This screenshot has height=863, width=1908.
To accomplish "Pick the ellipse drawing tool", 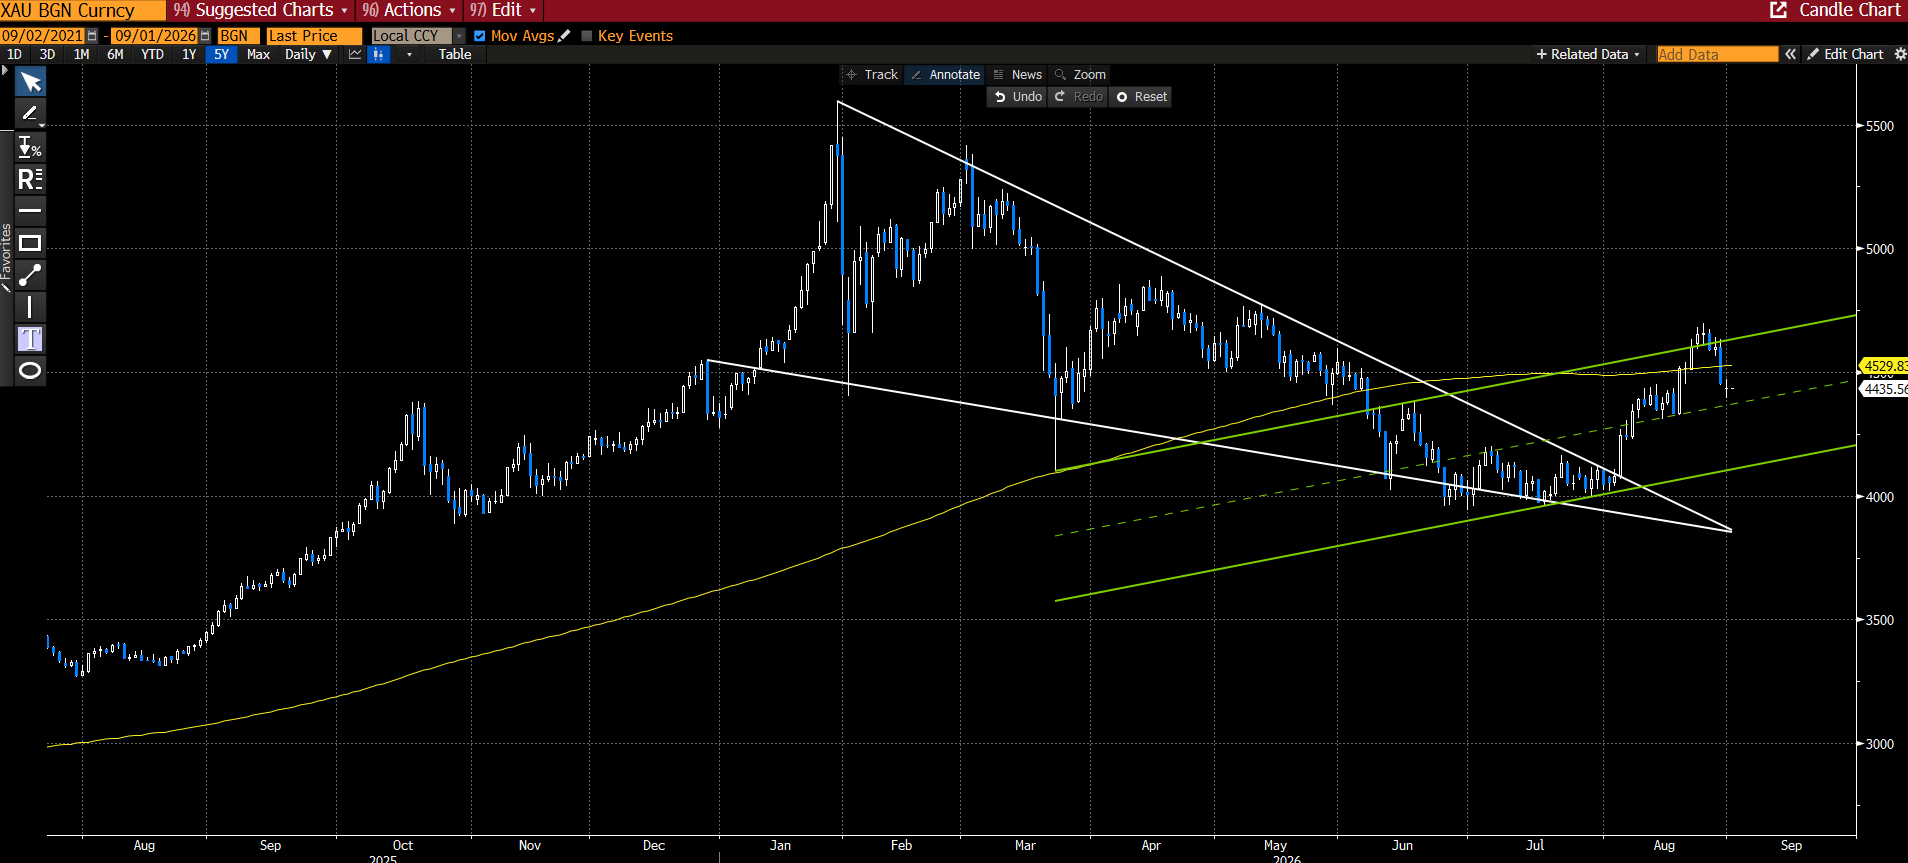I will [30, 371].
